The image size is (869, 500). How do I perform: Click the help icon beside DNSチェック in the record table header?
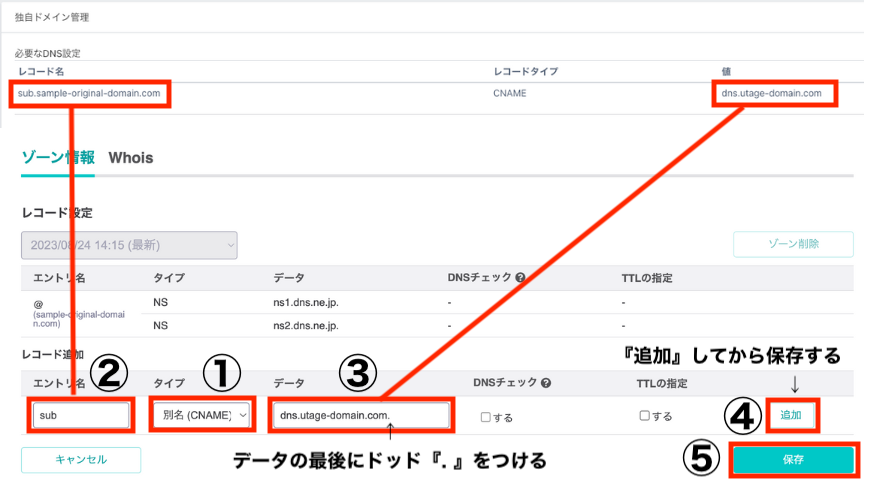(520, 277)
